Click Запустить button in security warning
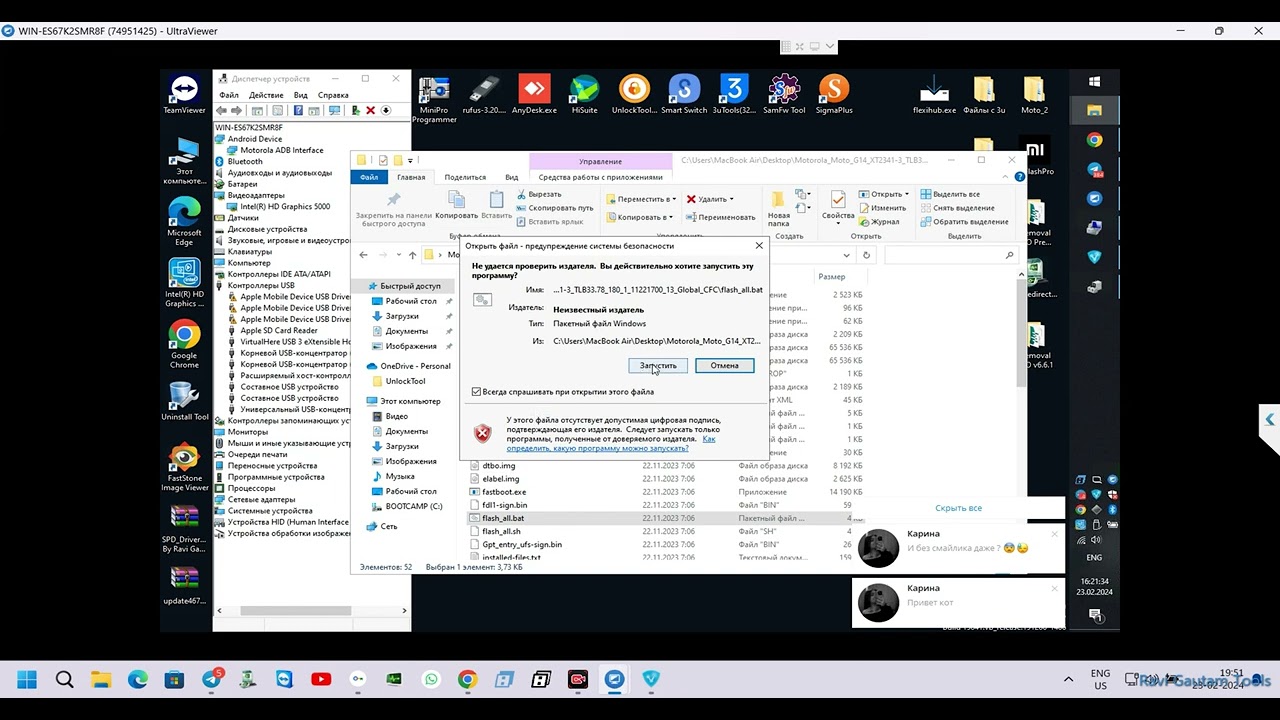 point(658,365)
